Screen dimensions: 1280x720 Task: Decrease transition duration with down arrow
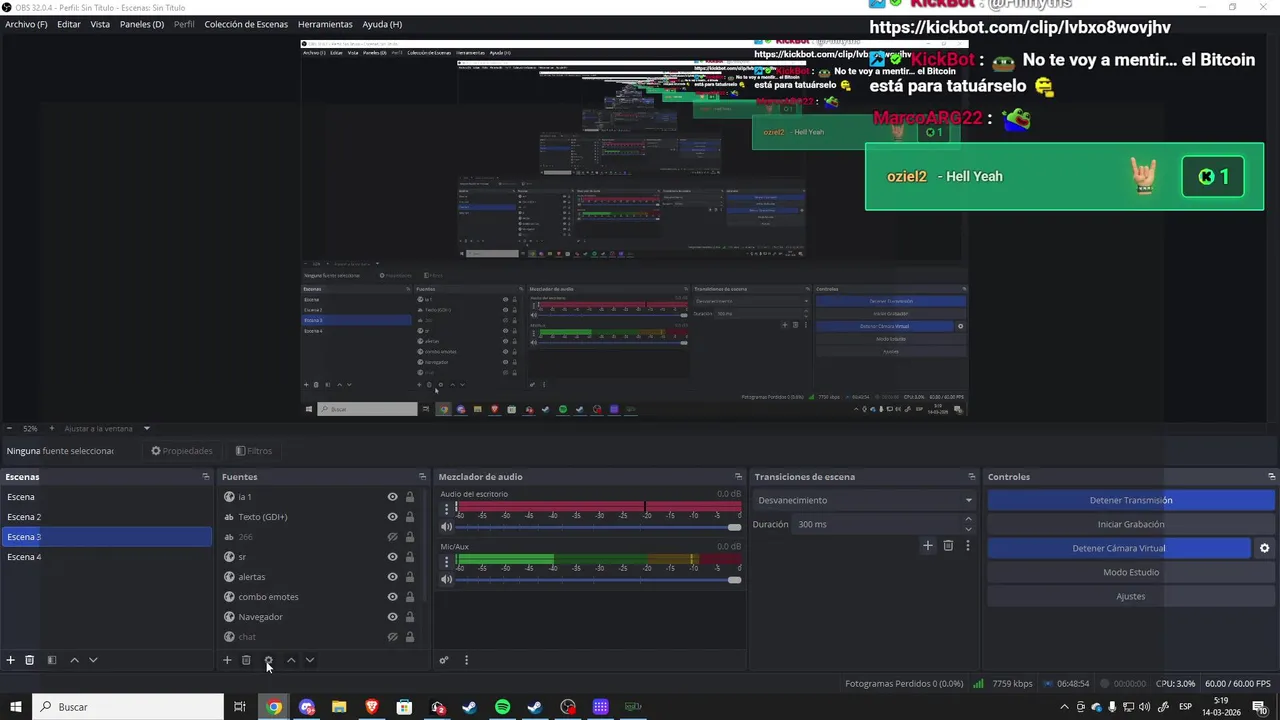[967, 529]
